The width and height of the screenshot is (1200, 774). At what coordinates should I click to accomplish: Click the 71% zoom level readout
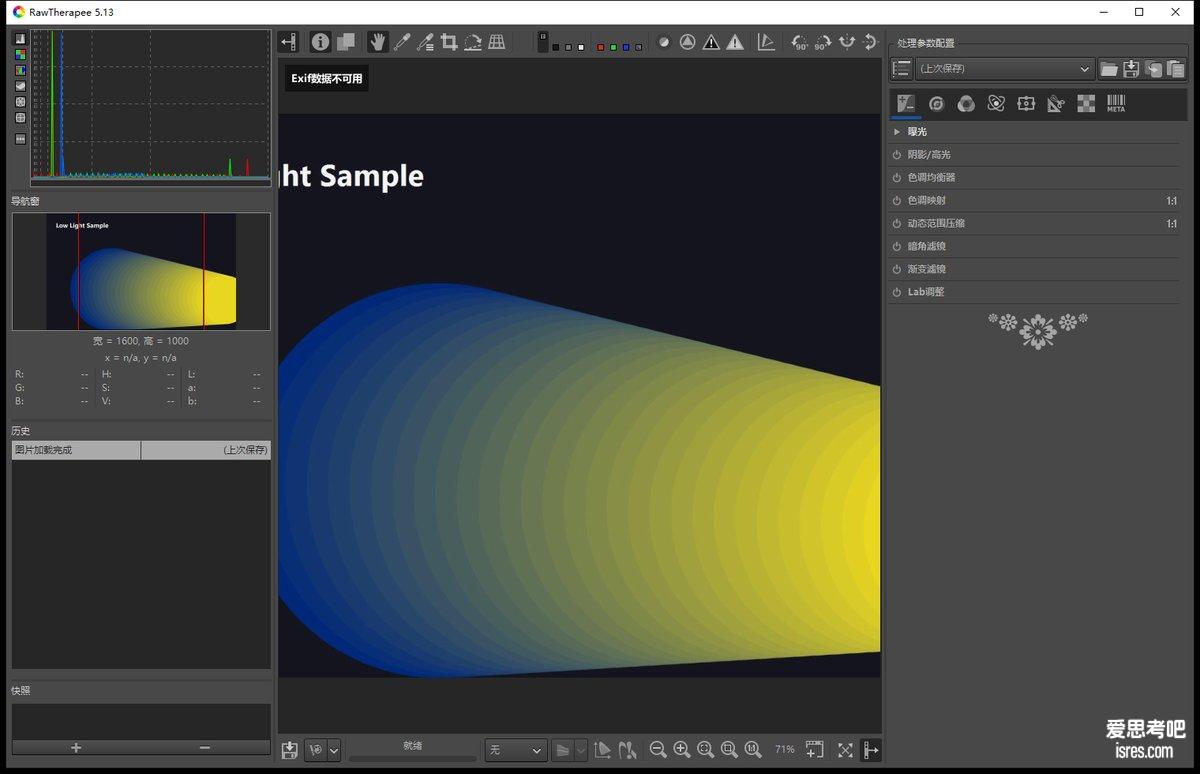784,750
